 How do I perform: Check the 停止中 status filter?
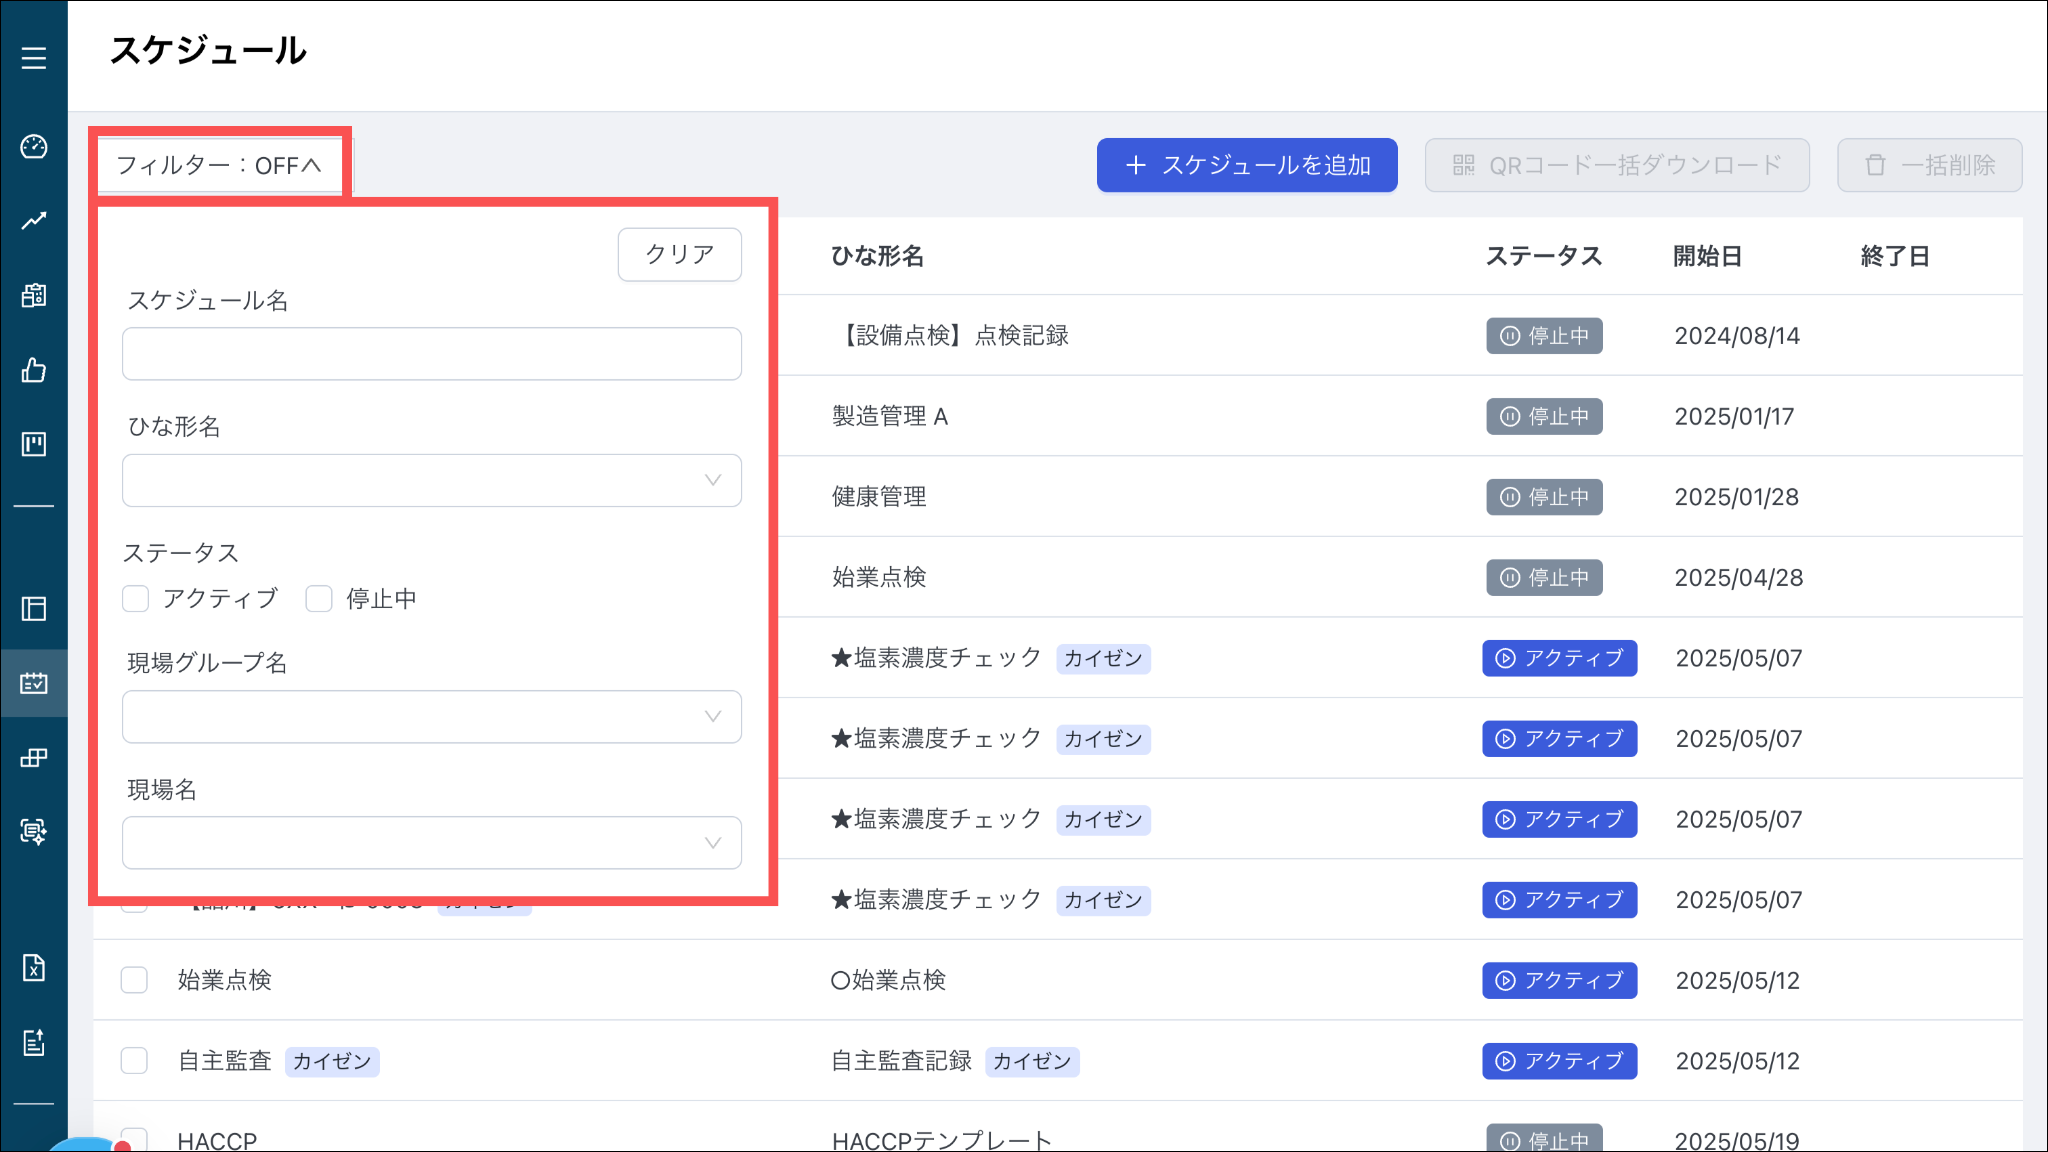[319, 599]
